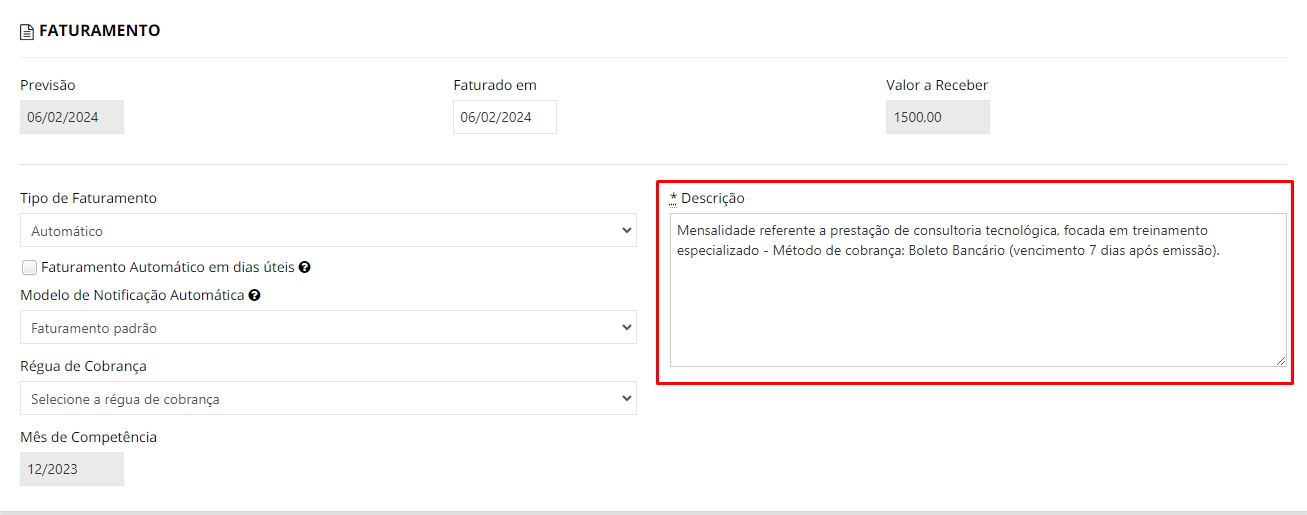Click the Faturamento document icon in header

click(x=27, y=32)
